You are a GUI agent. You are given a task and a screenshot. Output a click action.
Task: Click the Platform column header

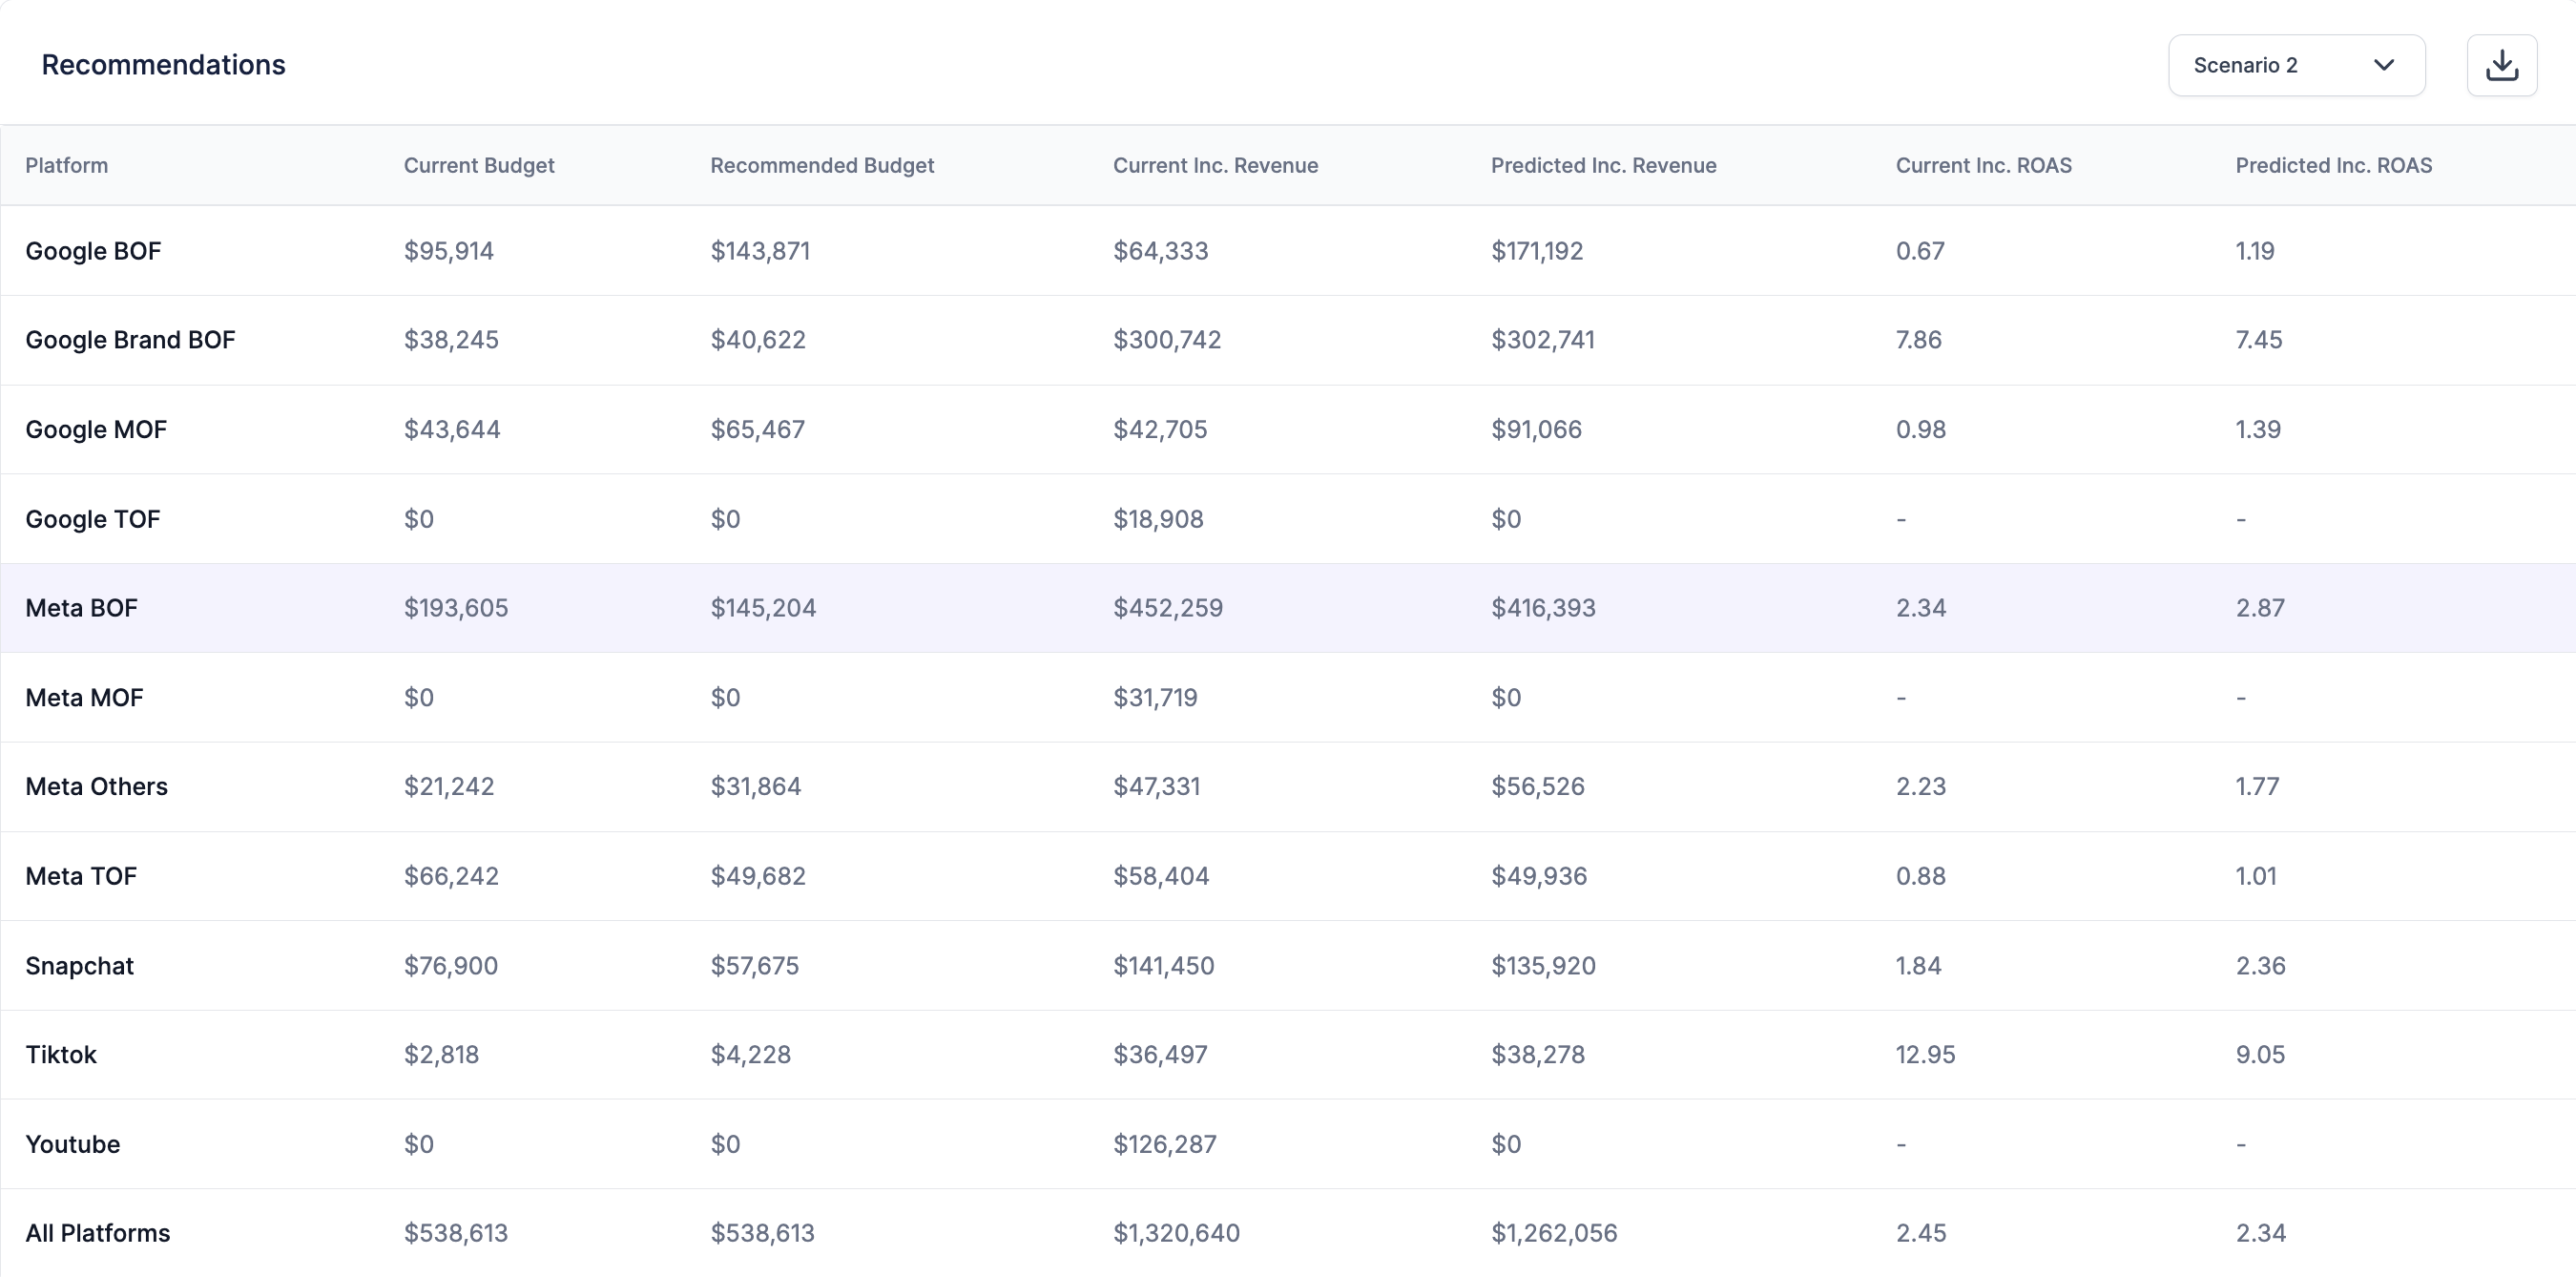pos(67,166)
